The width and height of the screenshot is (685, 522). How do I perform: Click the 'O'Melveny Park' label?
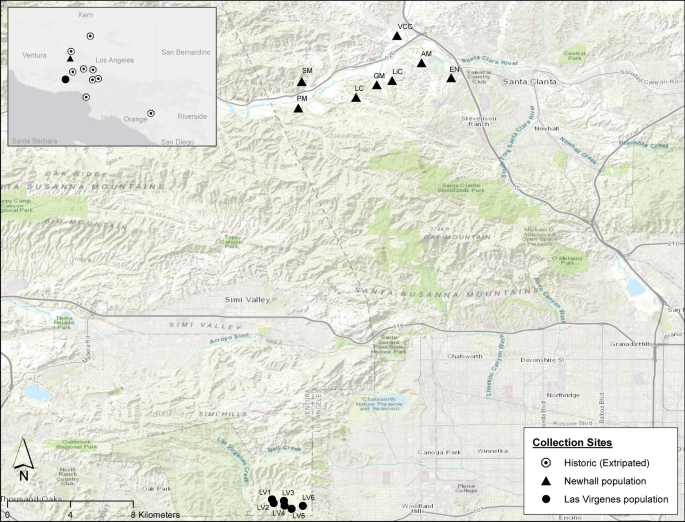point(567,260)
